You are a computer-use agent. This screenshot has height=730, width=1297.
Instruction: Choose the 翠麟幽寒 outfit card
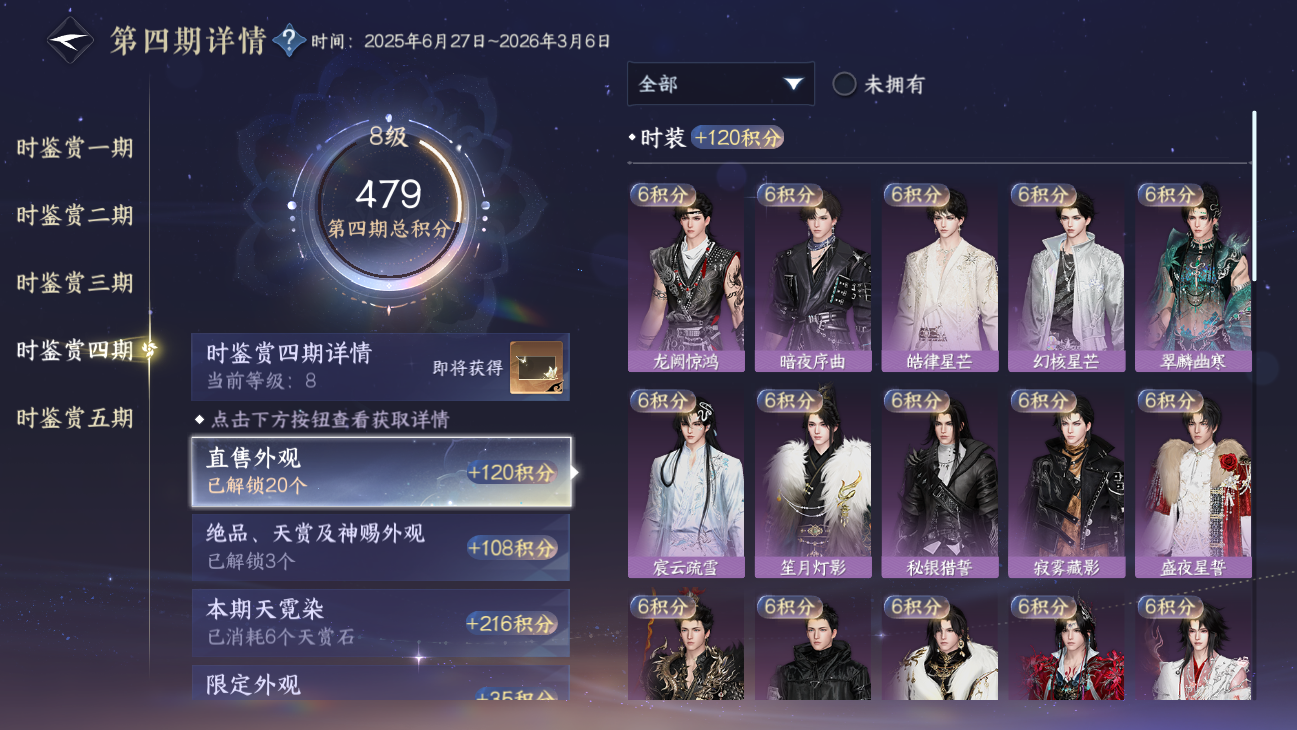pos(1193,277)
